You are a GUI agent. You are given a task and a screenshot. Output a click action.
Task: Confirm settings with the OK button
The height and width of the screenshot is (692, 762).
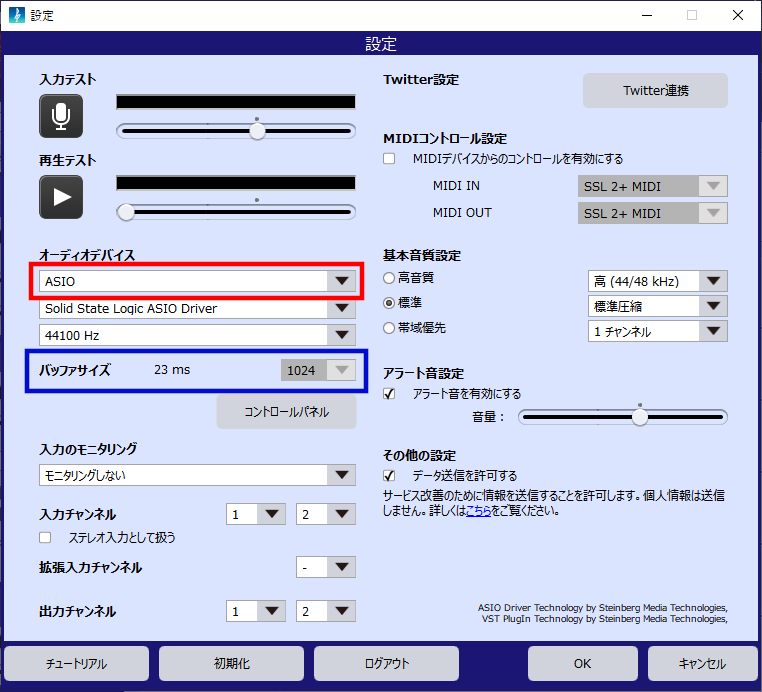coord(583,663)
